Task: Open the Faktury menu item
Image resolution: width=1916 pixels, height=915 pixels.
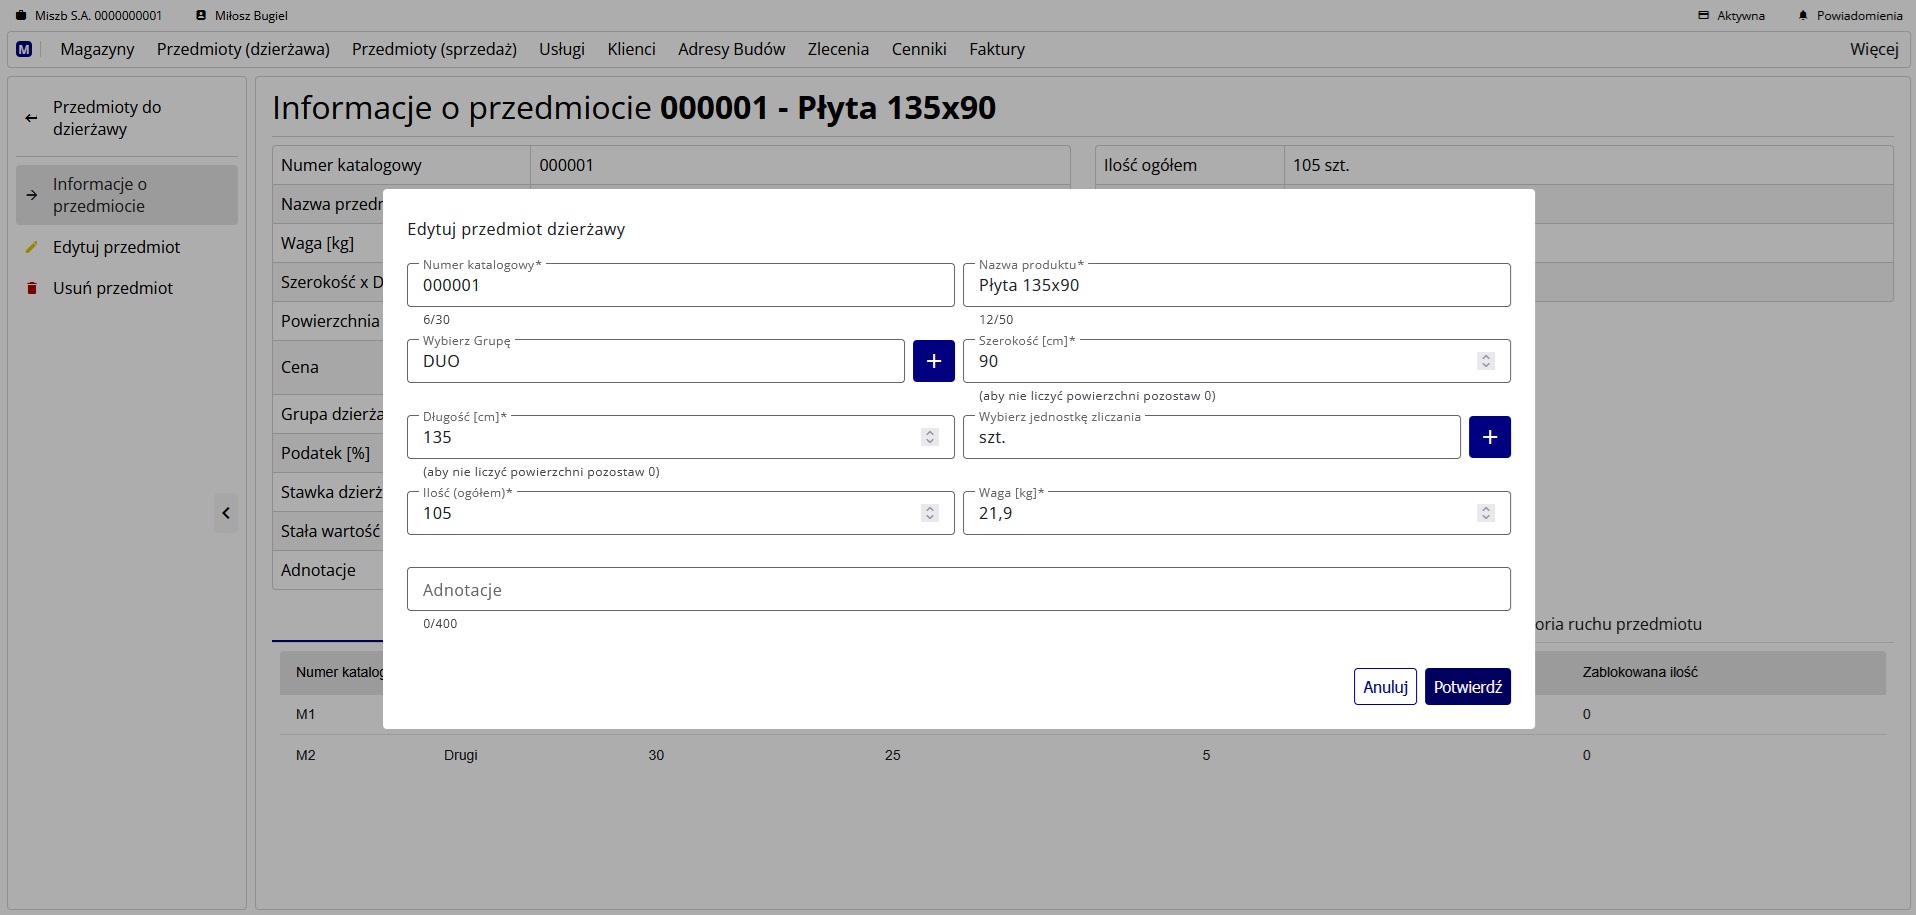Action: [997, 48]
